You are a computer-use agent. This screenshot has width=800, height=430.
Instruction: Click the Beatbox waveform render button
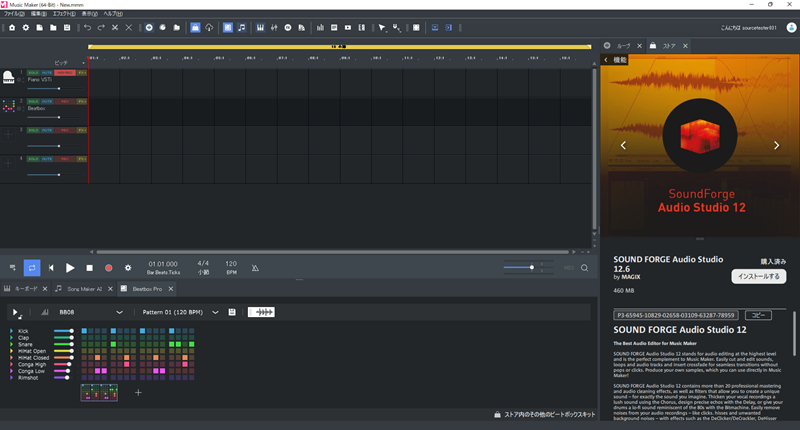[261, 312]
